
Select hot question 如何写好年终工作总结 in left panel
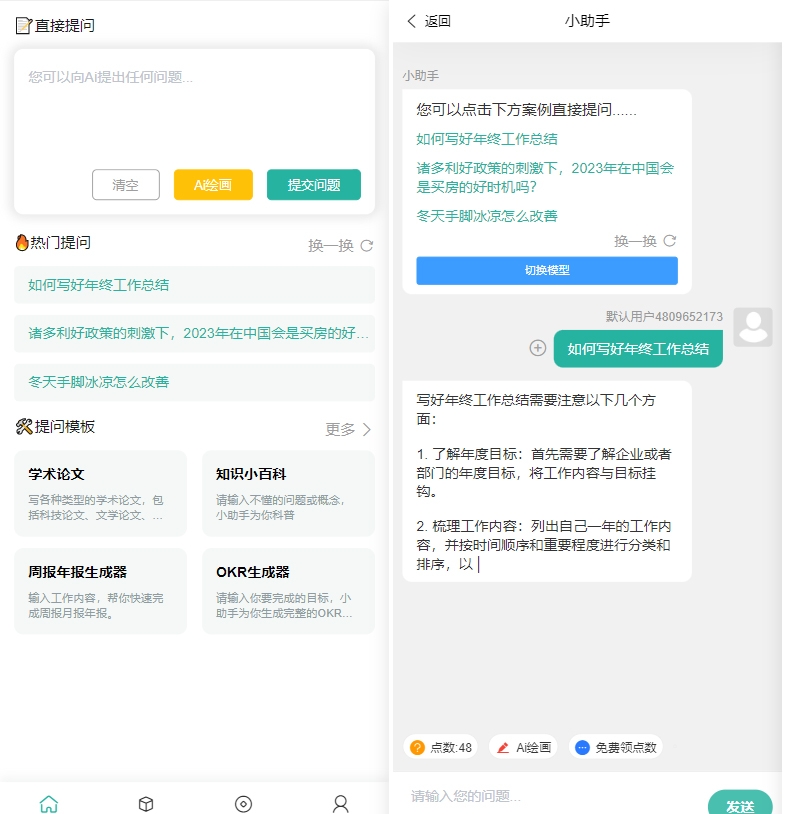click(194, 285)
